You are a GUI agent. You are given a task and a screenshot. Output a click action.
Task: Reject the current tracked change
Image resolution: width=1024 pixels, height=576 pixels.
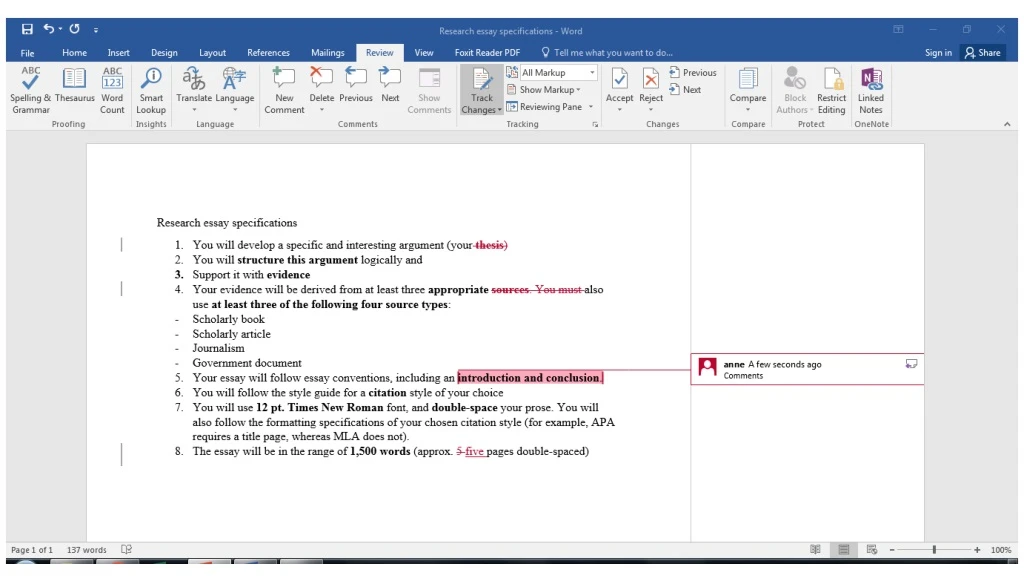(651, 80)
